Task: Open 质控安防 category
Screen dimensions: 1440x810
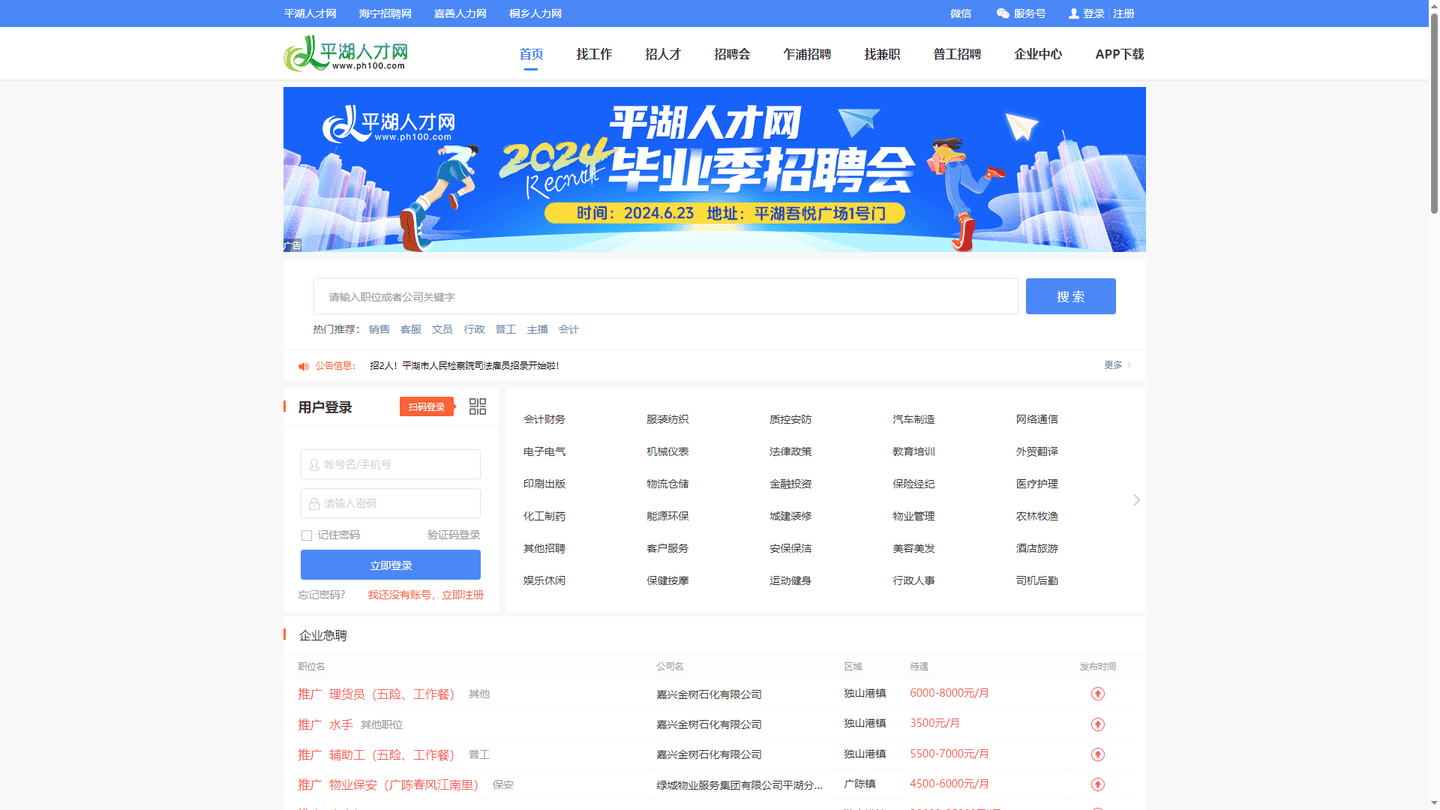Action: [x=790, y=419]
